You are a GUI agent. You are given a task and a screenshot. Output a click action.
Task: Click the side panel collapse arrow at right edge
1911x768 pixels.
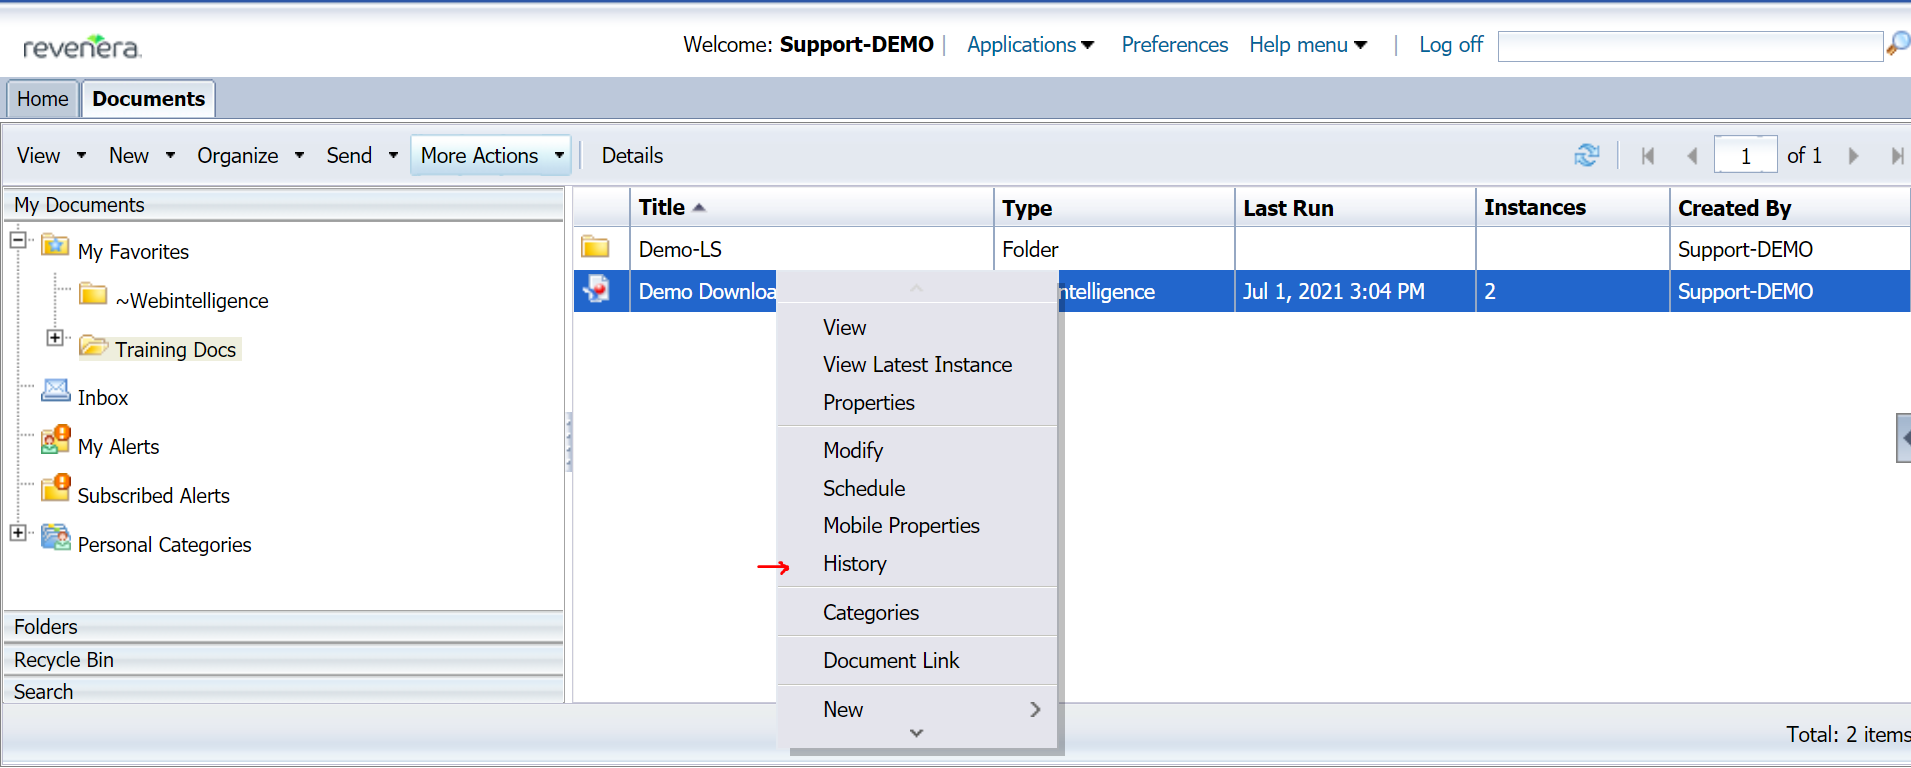point(1904,438)
